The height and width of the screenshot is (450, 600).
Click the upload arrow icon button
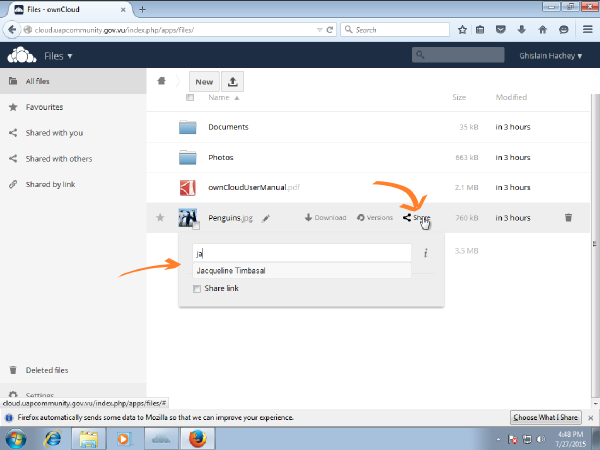coord(233,82)
